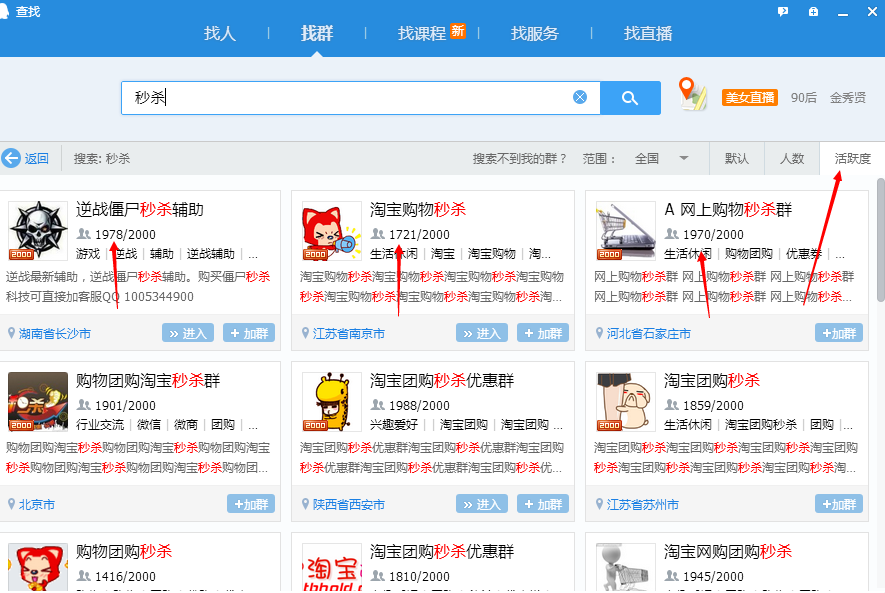The width and height of the screenshot is (885, 593).
Task: Click the first-aid kit repair icon
Action: point(813,11)
